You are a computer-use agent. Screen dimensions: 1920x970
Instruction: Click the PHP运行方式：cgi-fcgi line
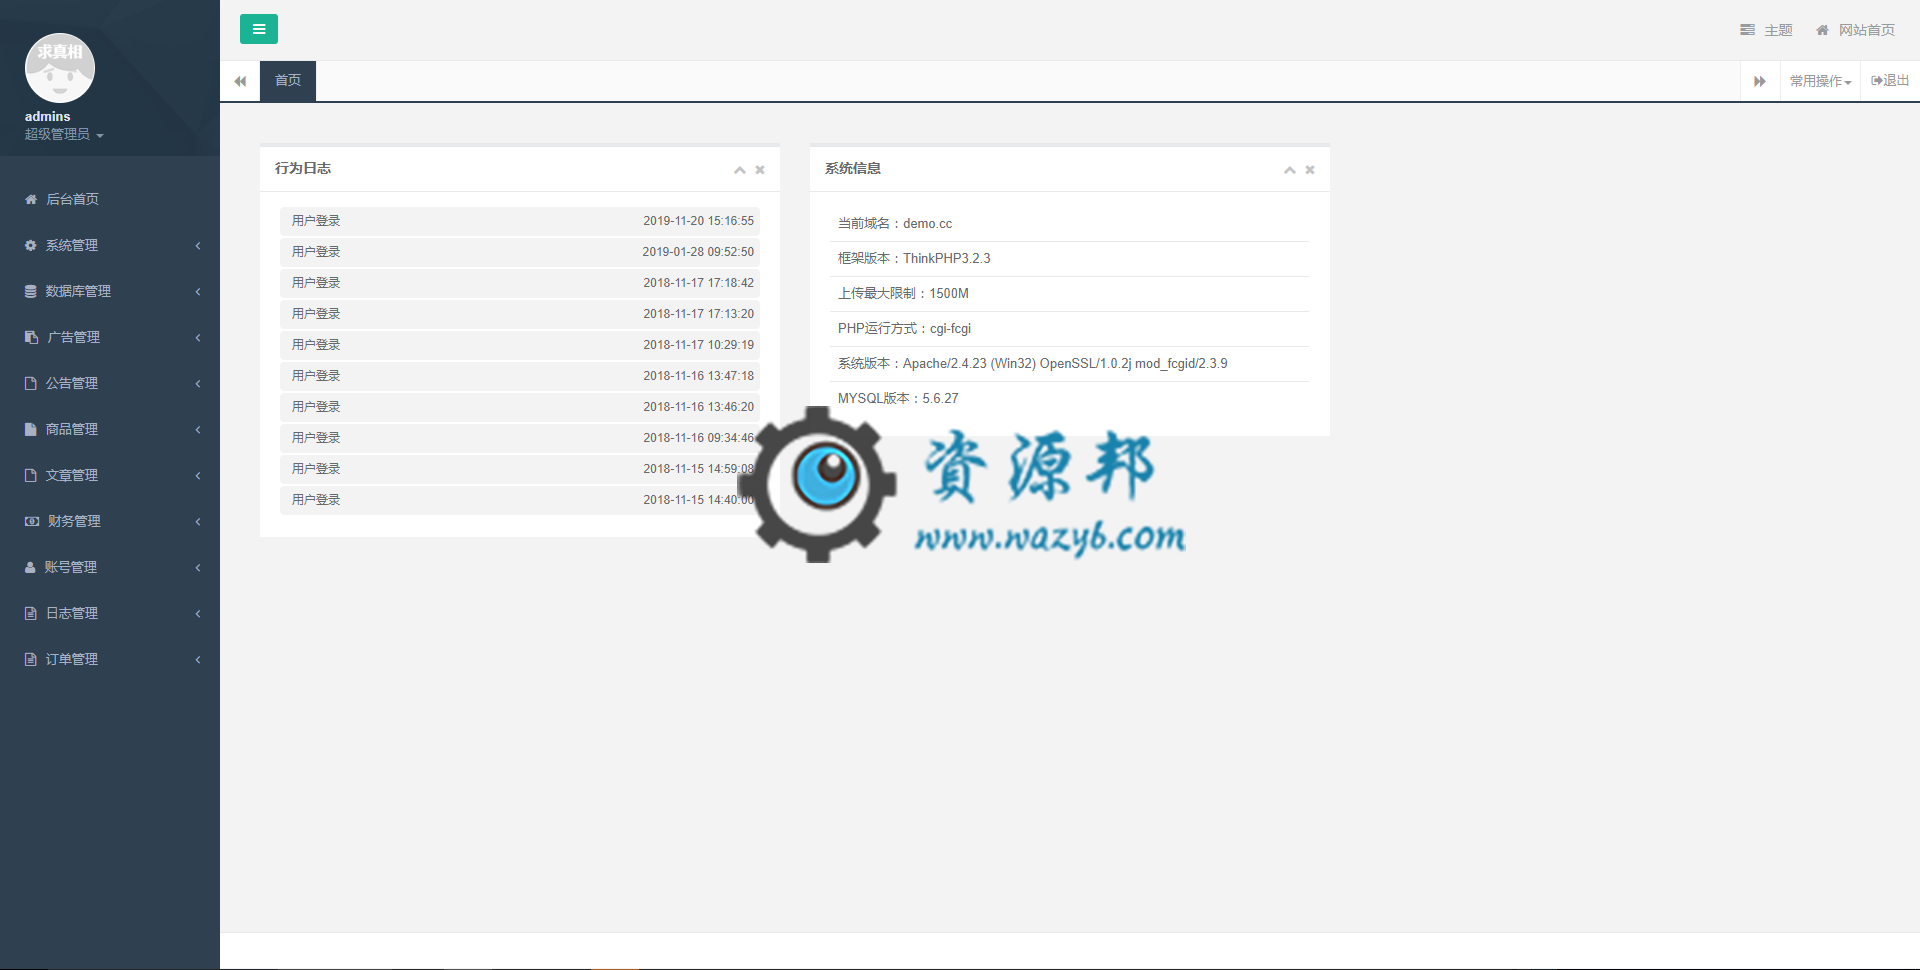click(1069, 329)
